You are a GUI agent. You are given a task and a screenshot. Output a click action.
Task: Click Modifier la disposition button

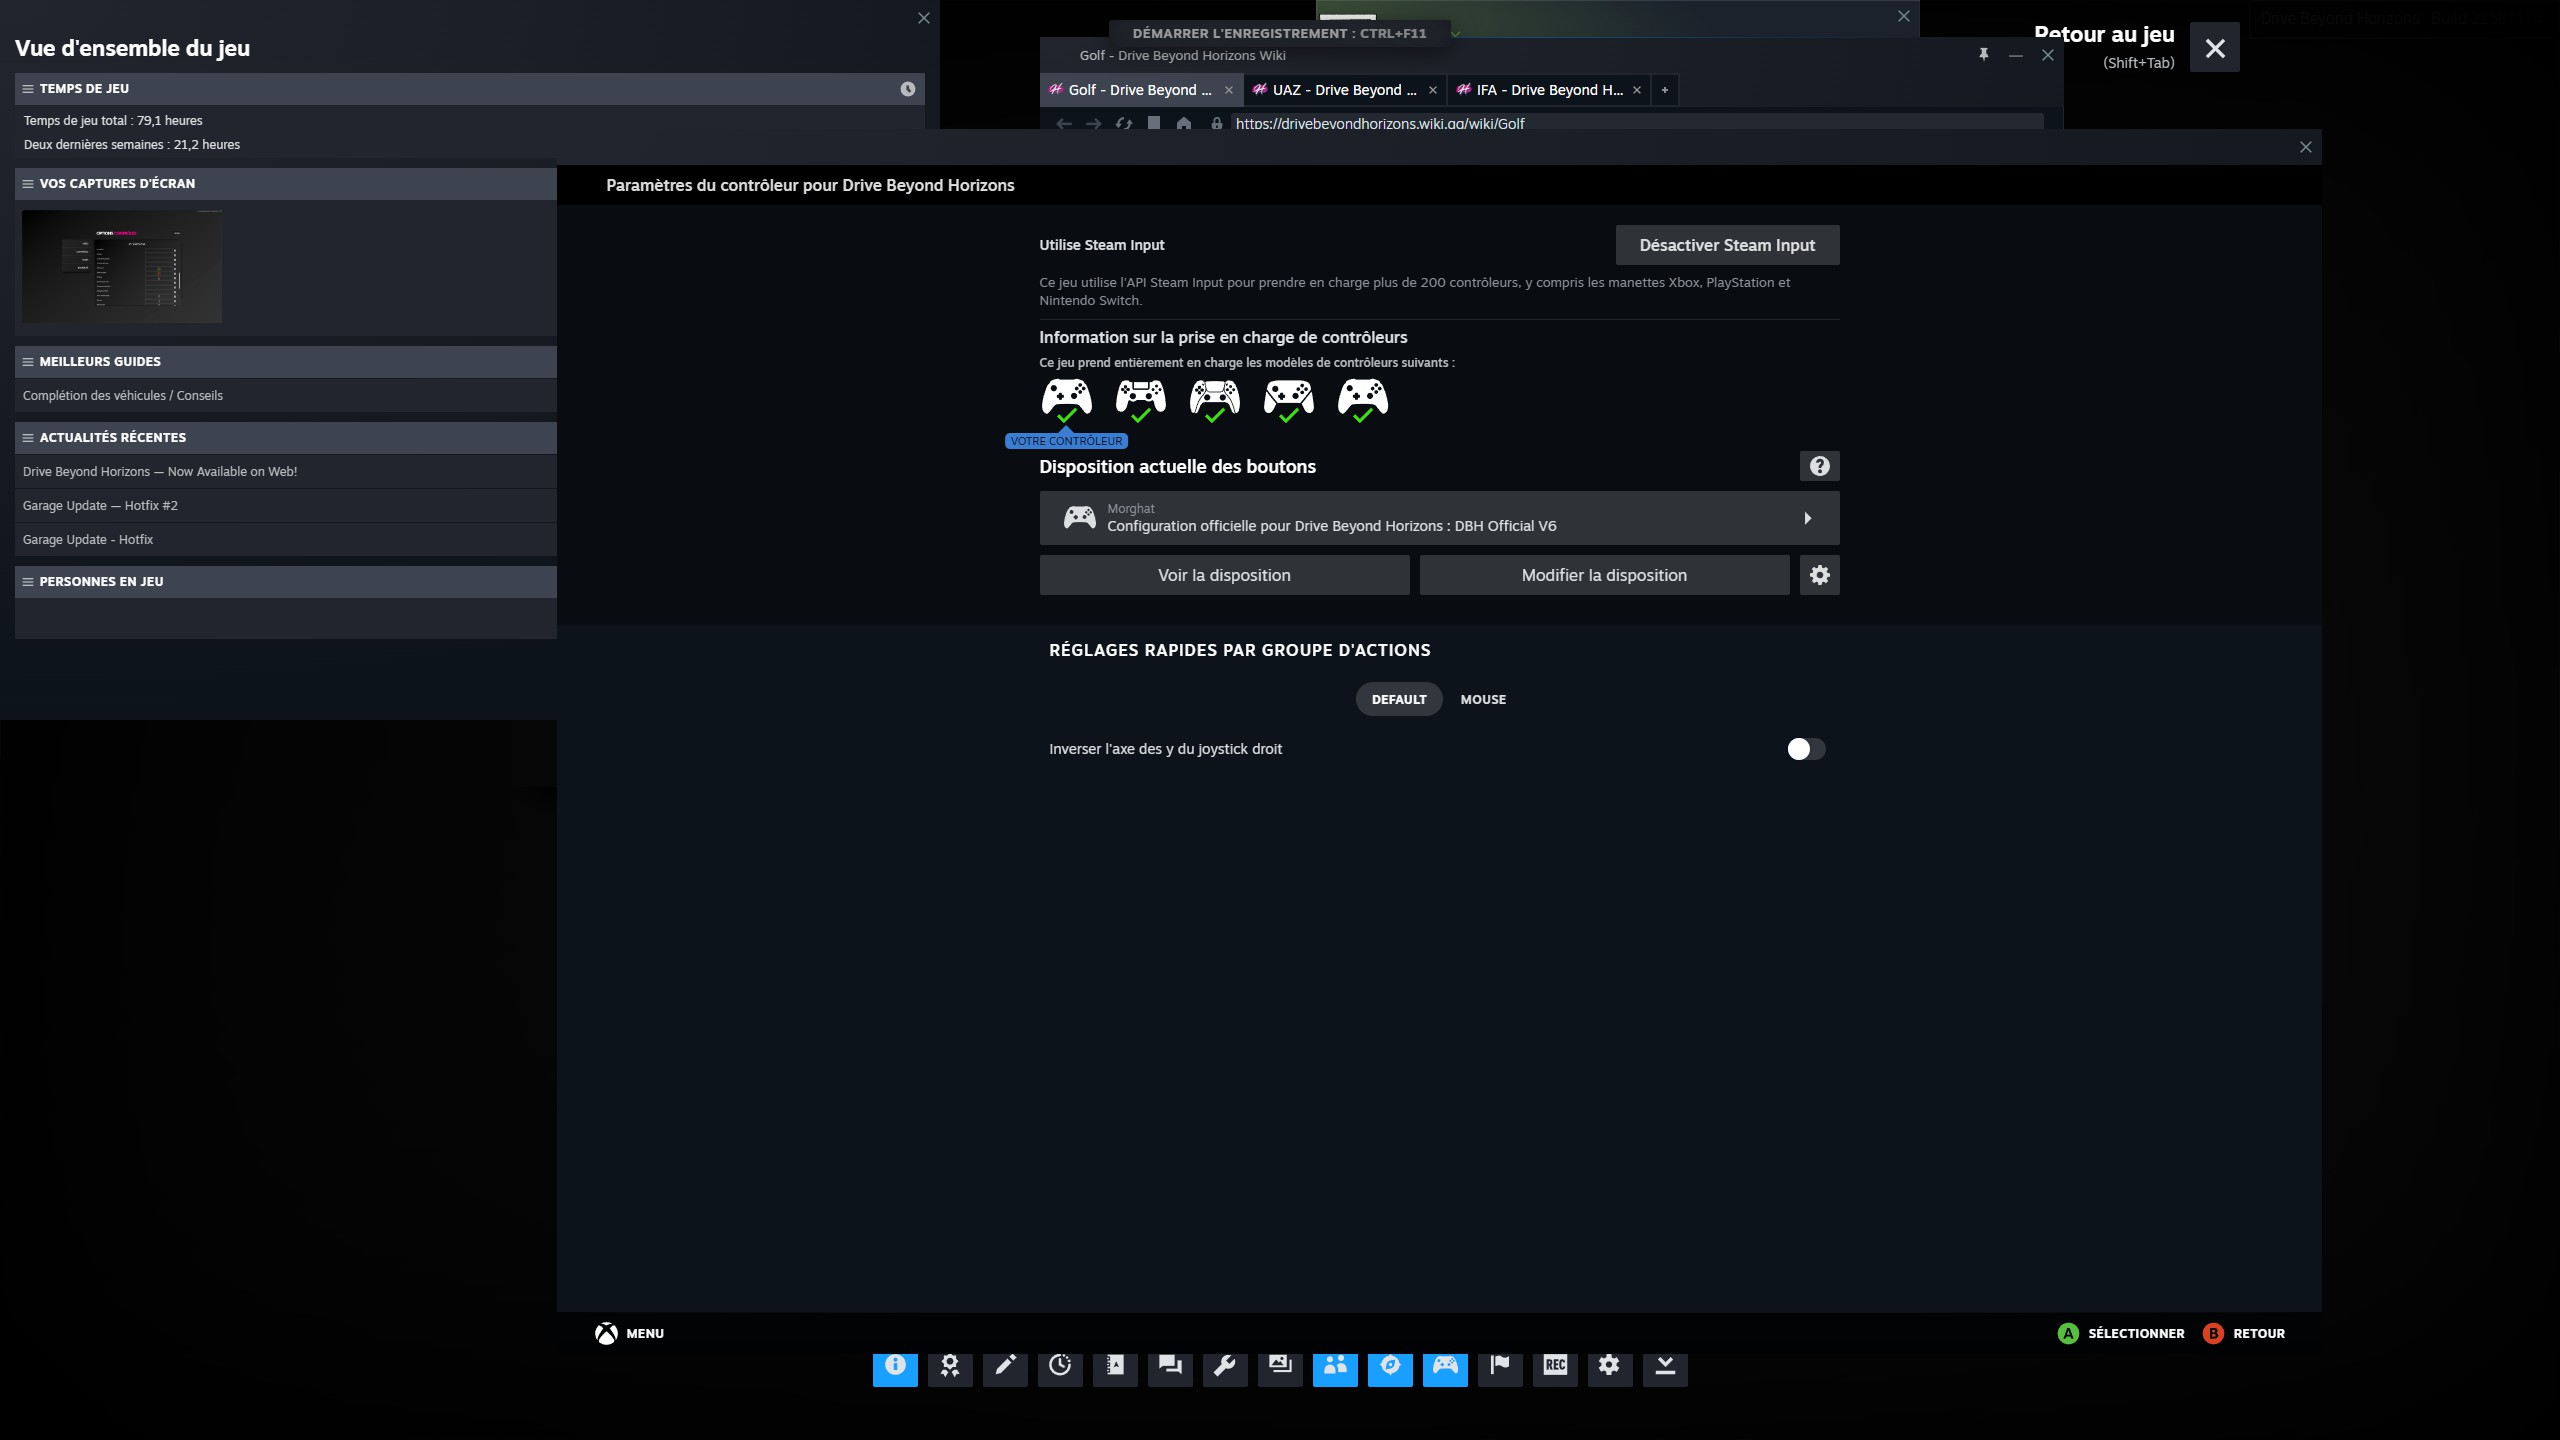coord(1604,575)
